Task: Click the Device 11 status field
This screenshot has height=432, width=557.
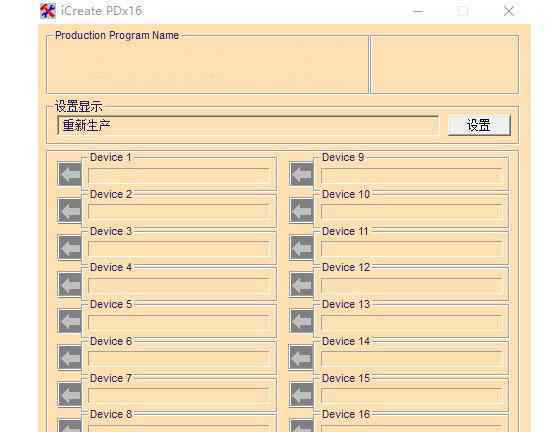Action: pos(412,249)
